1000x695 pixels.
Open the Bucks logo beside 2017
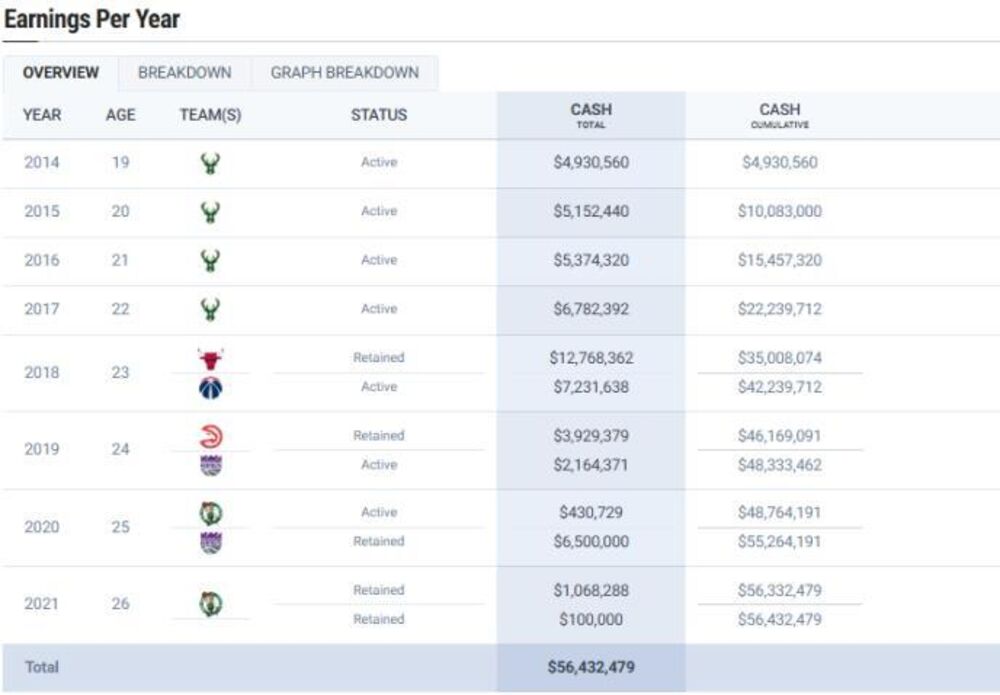click(210, 310)
